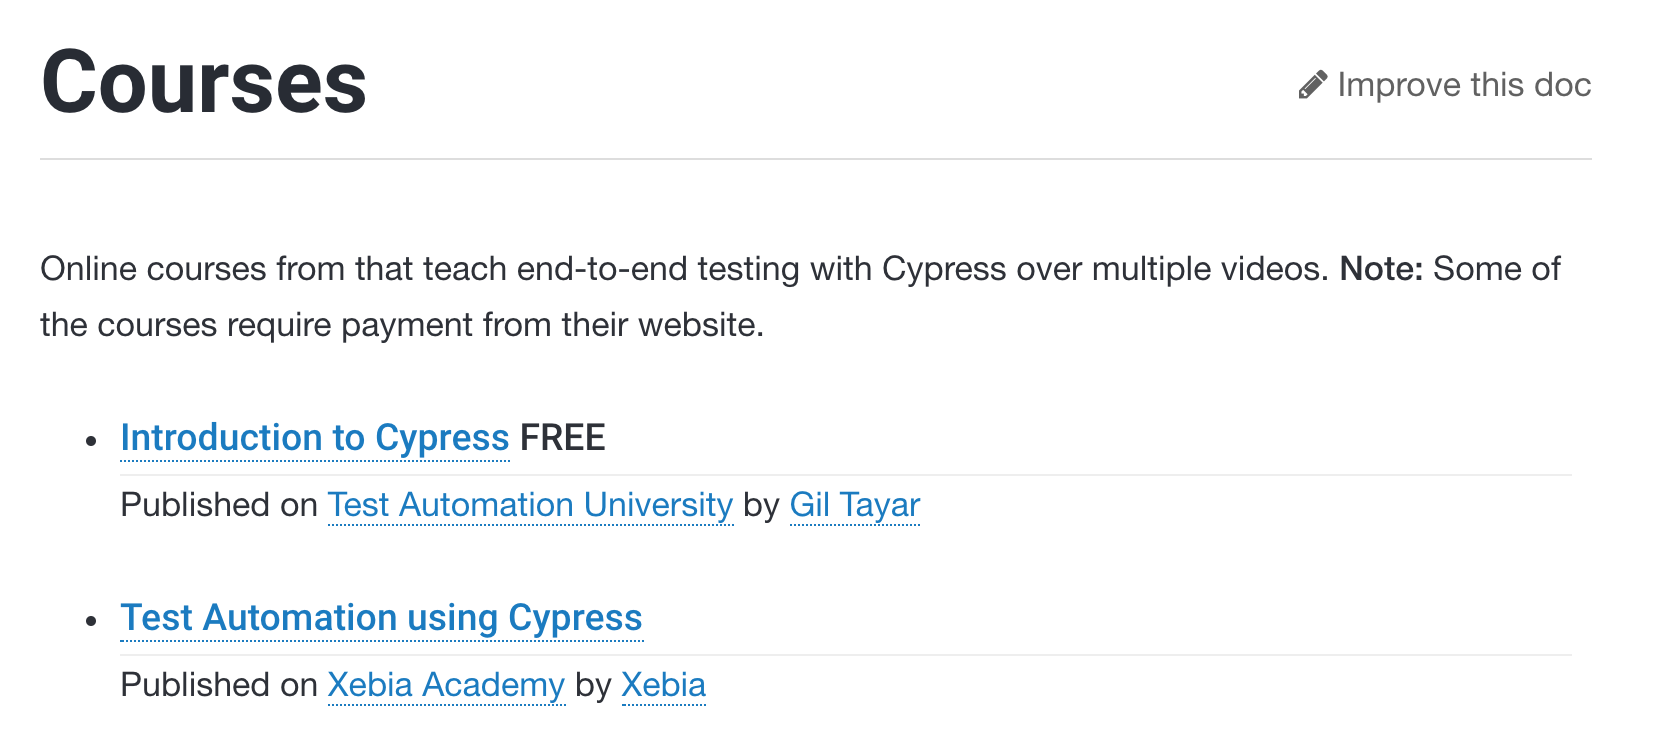Screen dimensions: 1656x752
Task: Click the bold Note: text
Action: click(1380, 269)
